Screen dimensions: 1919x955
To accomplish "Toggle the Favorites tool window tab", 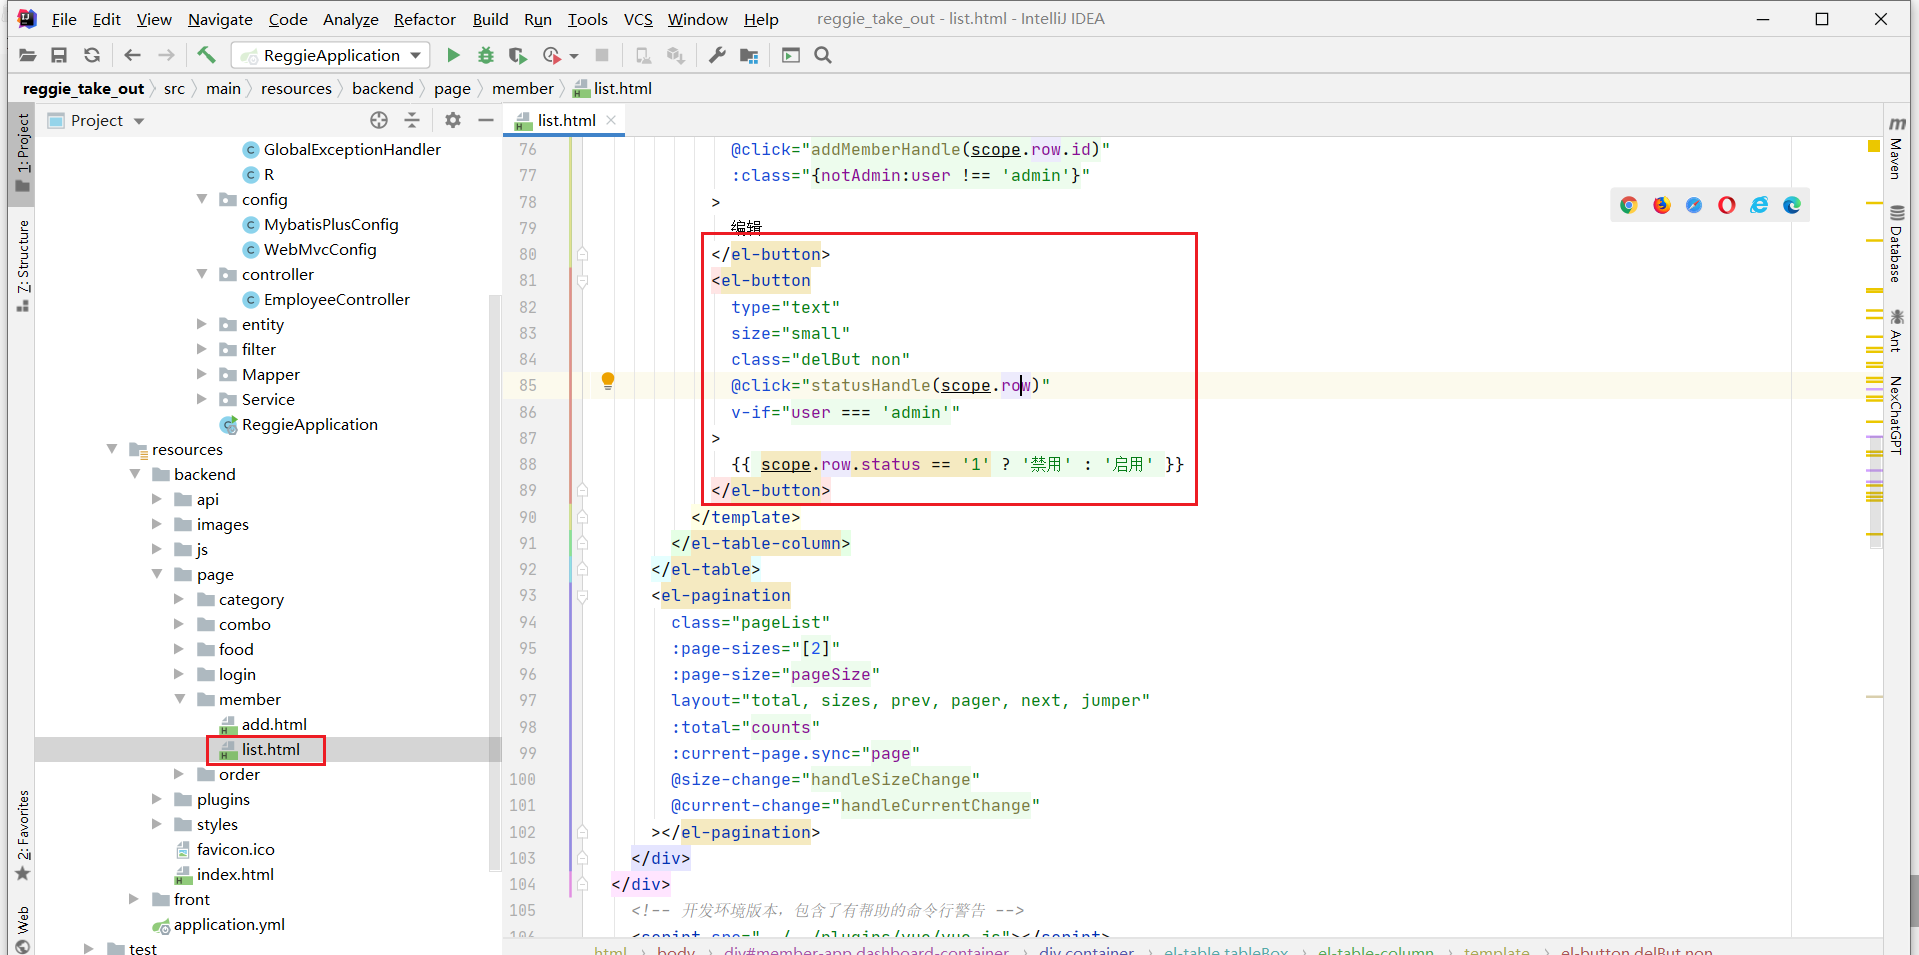I will click(x=23, y=835).
